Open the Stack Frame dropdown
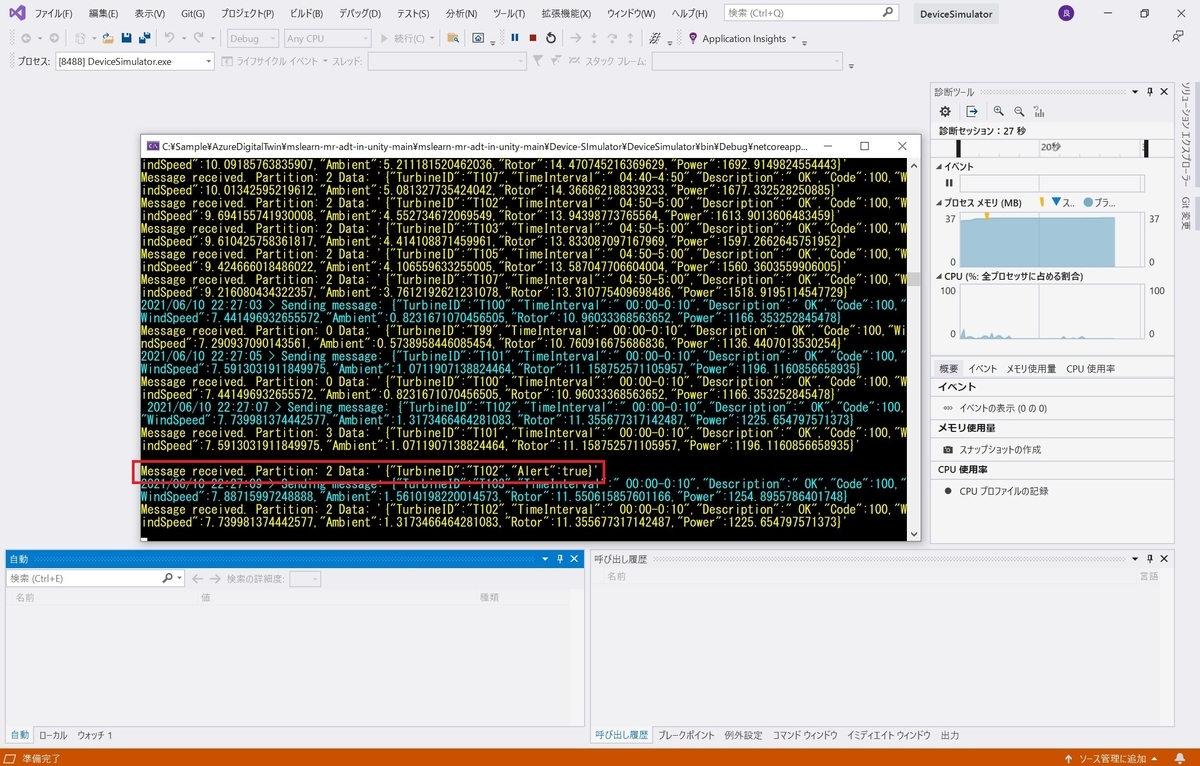1200x766 pixels. 748,61
